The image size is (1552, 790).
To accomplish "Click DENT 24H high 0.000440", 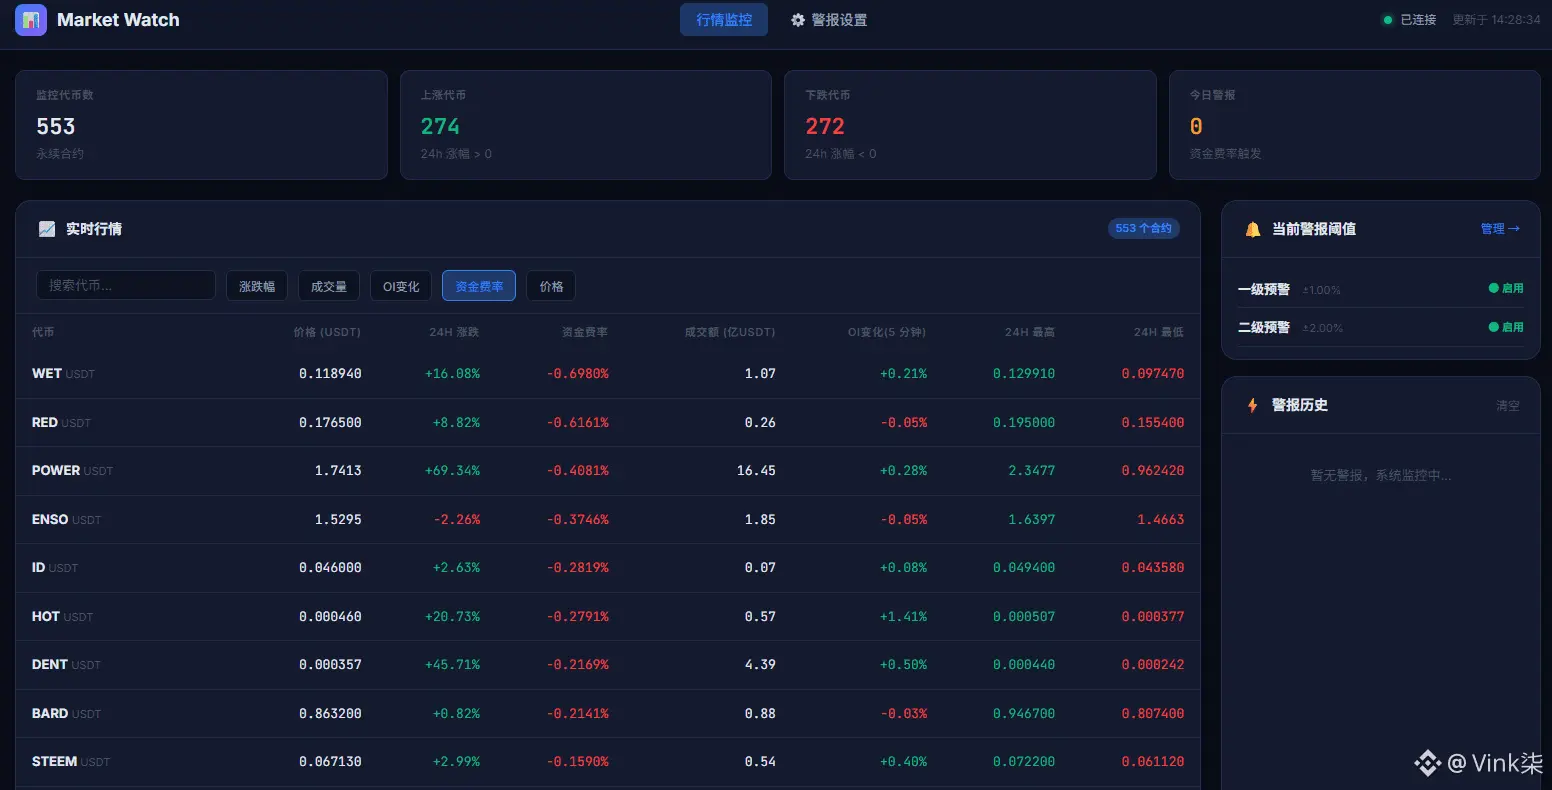I will tap(1024, 665).
